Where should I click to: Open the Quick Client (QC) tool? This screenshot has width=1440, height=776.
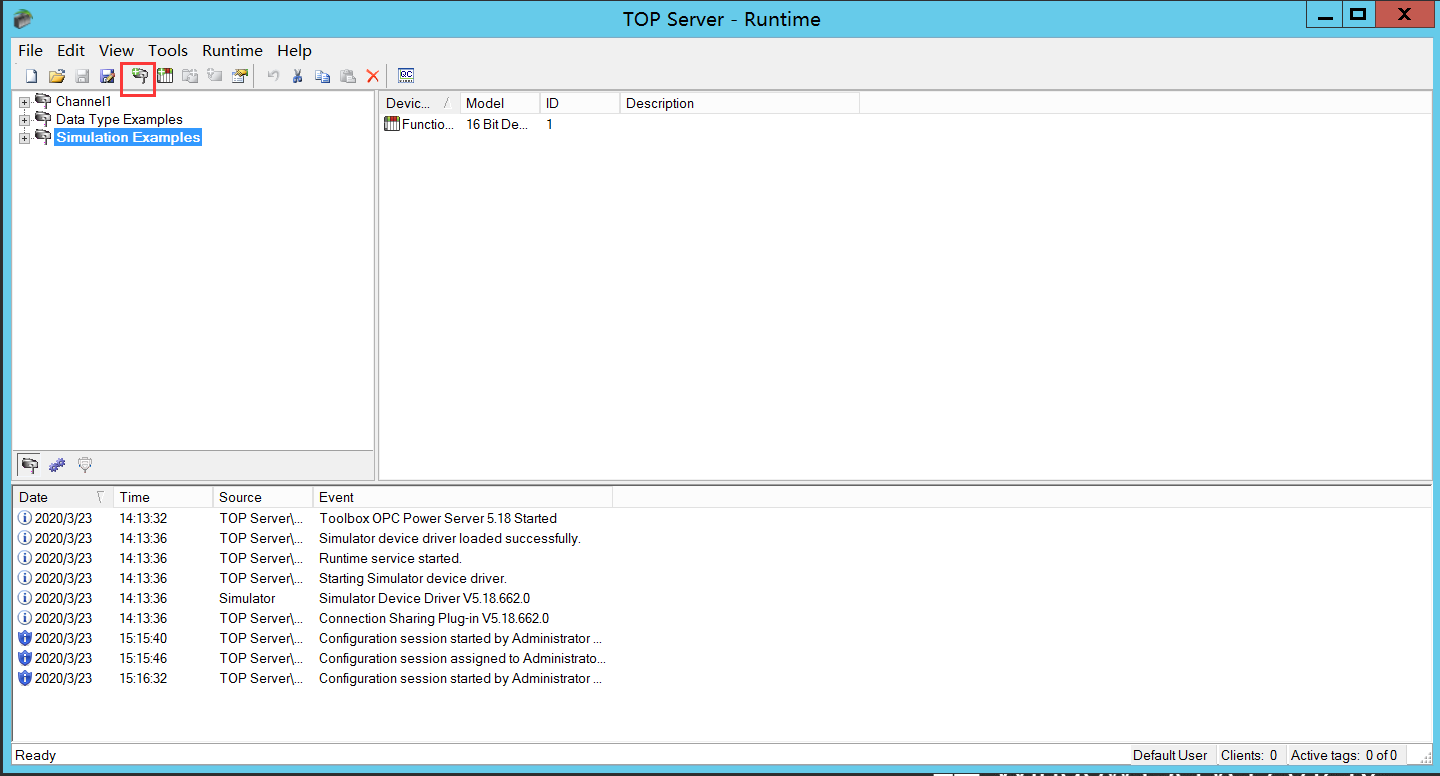[x=406, y=76]
